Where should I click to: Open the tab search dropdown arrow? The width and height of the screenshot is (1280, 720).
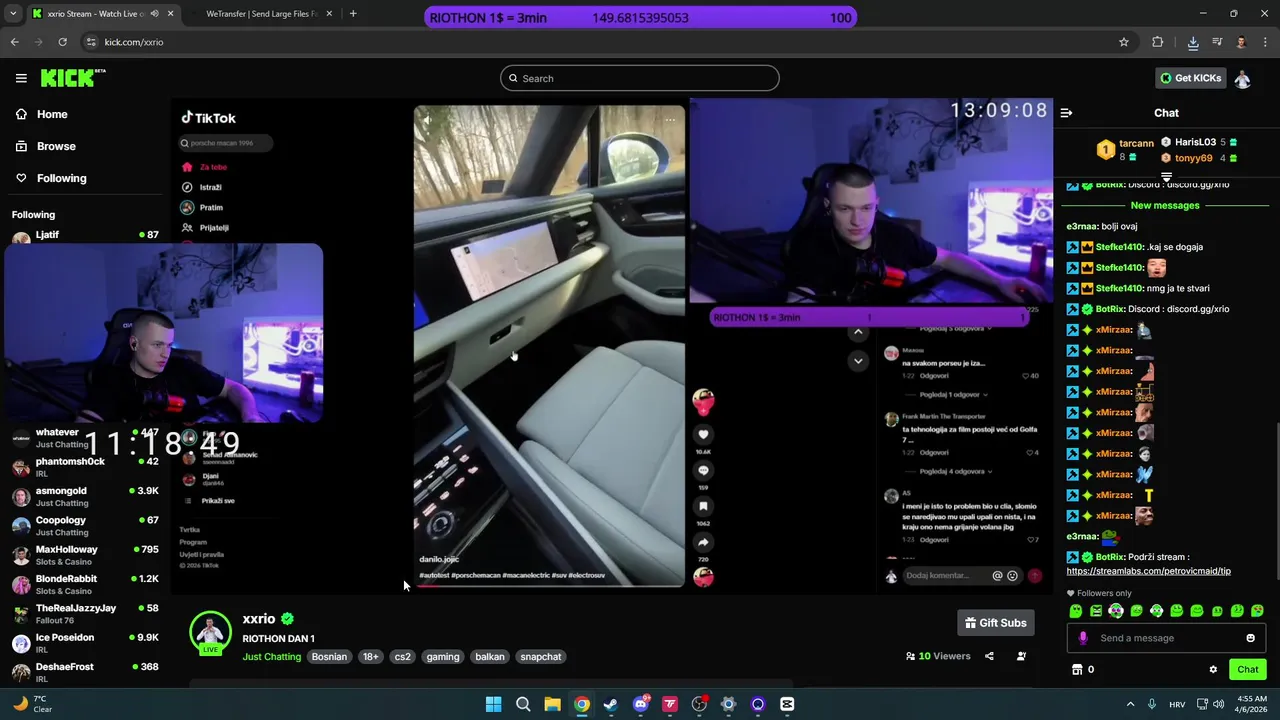click(14, 14)
